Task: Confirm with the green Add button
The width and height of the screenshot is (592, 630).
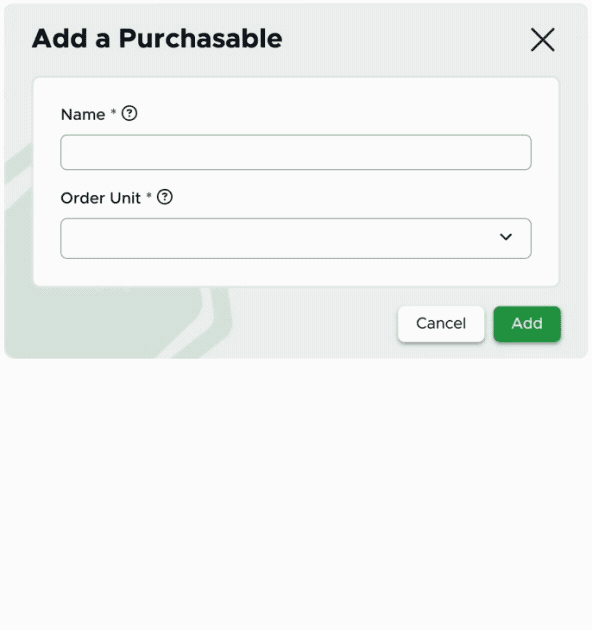Action: point(527,324)
